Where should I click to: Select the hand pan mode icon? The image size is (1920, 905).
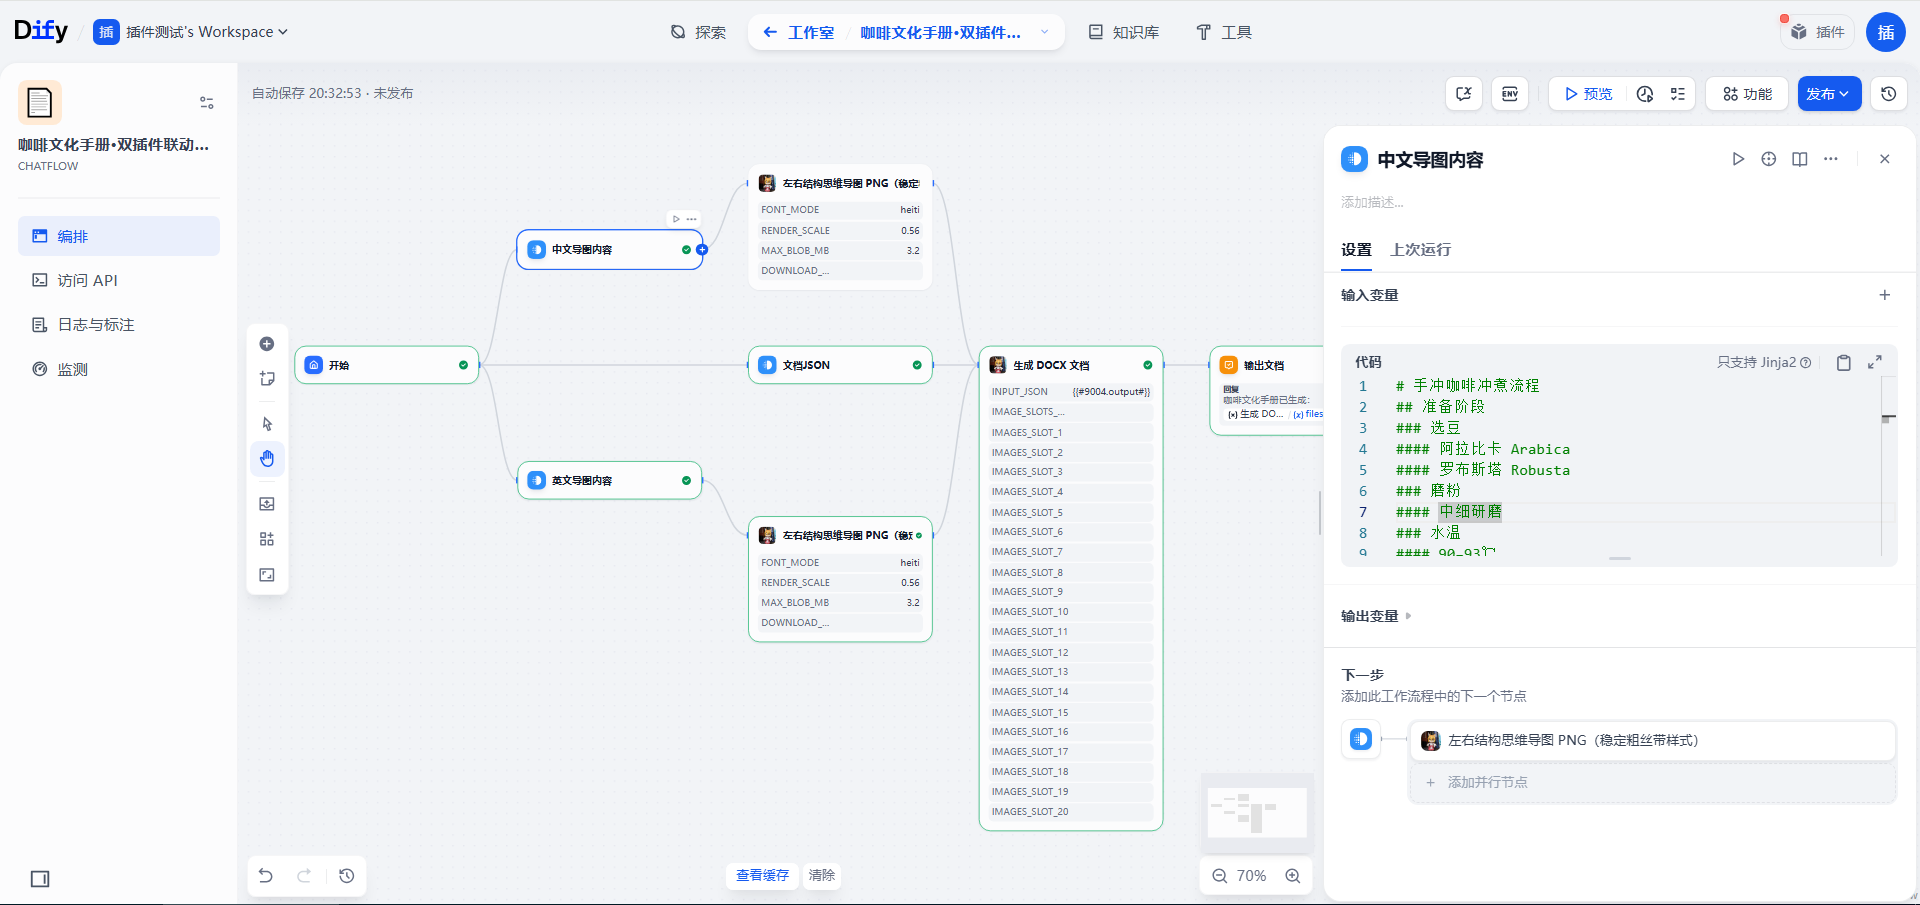click(x=267, y=459)
